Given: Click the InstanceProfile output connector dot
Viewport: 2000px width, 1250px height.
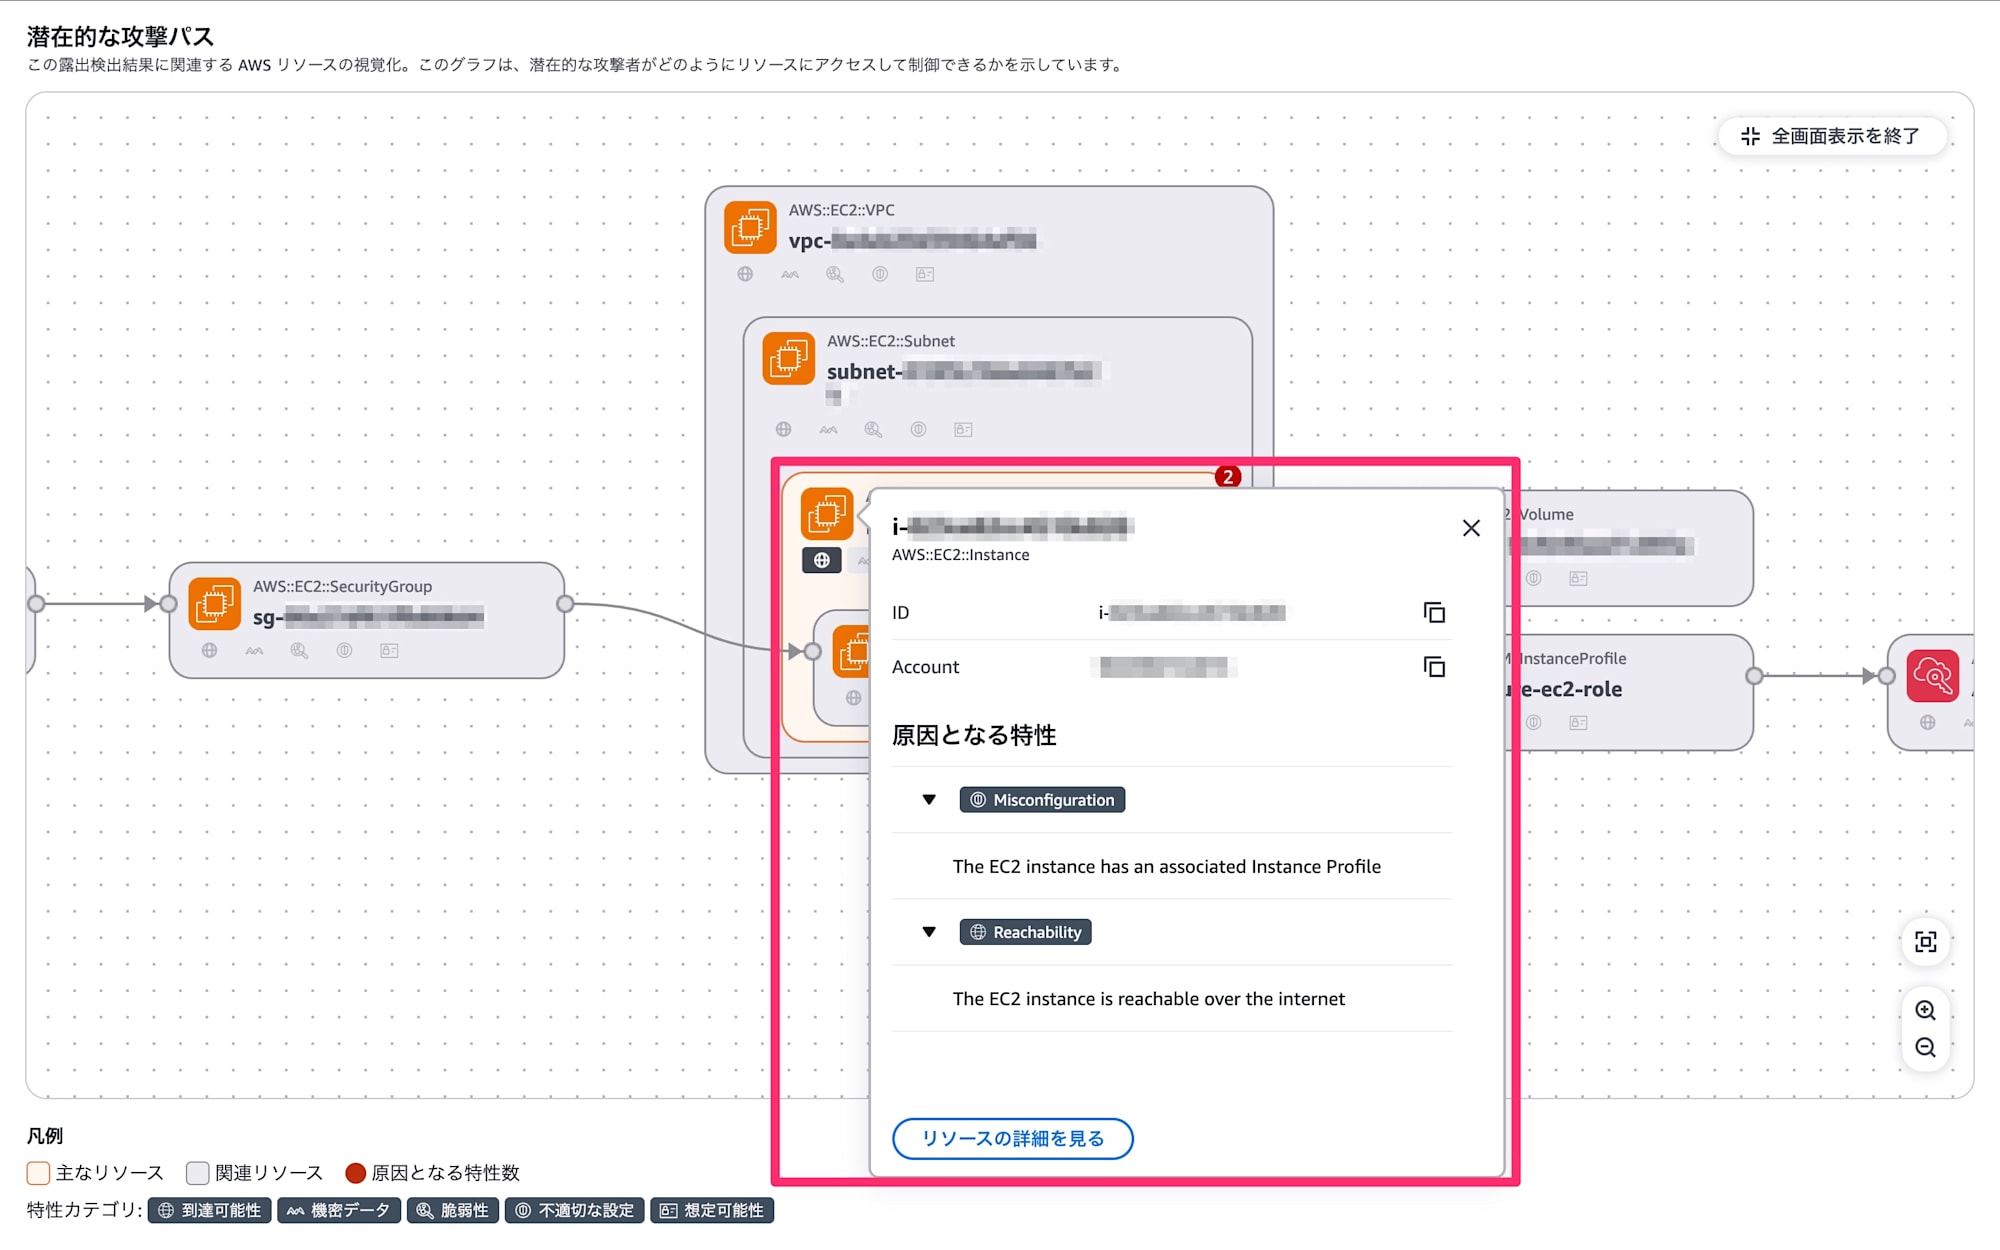Looking at the screenshot, I should pos(1754,676).
